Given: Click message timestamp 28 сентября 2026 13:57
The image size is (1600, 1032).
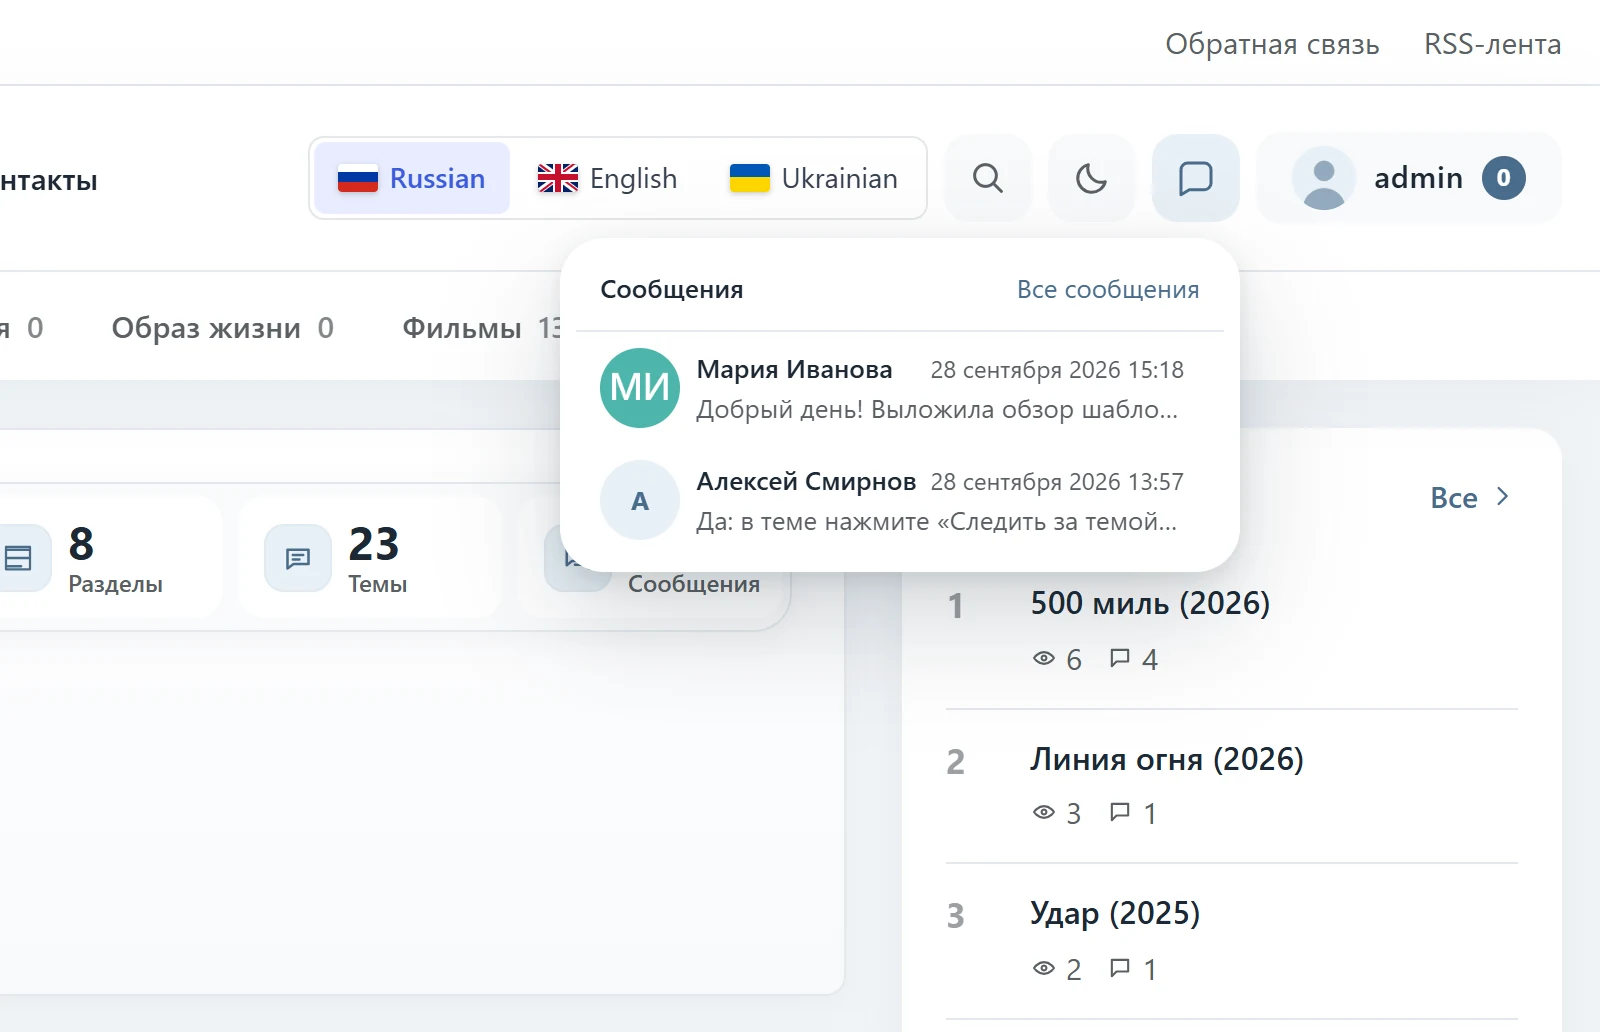Looking at the screenshot, I should [1057, 482].
